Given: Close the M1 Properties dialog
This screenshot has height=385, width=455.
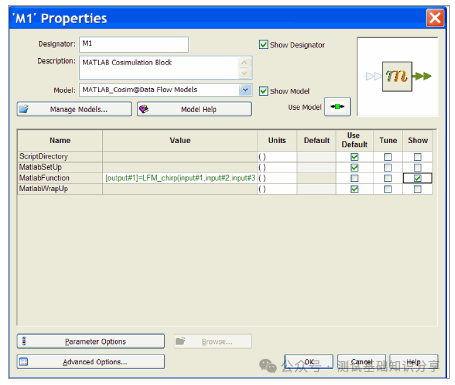Looking at the screenshot, I should (435, 18).
